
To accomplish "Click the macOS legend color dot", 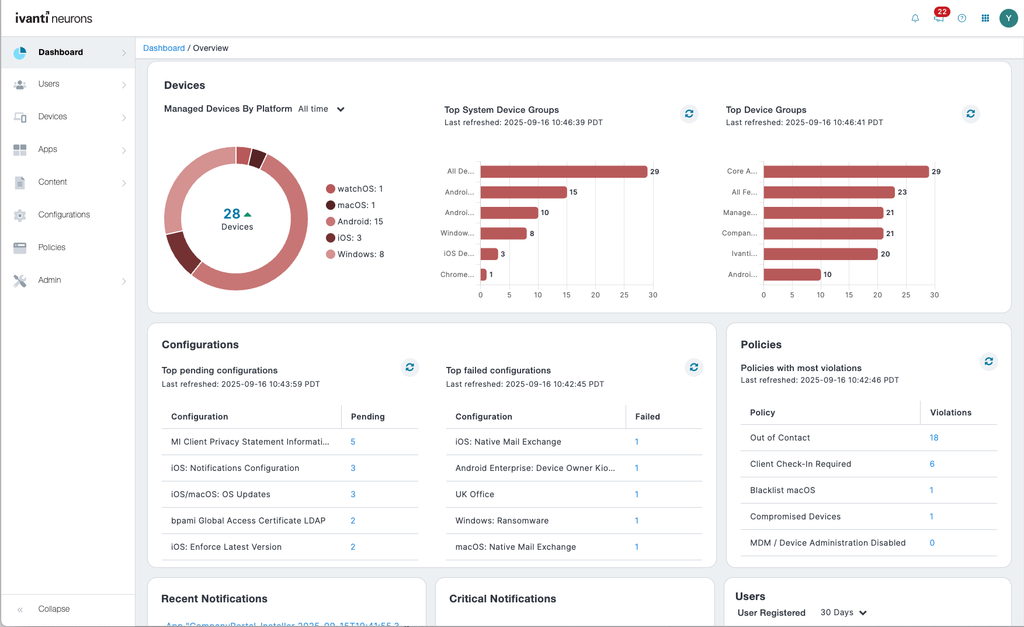I will (330, 205).
